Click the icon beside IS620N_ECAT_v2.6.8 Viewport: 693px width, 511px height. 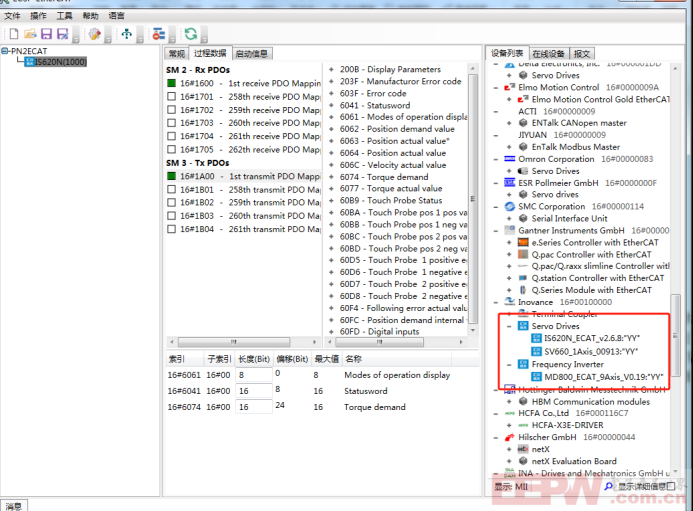pyautogui.click(x=536, y=338)
